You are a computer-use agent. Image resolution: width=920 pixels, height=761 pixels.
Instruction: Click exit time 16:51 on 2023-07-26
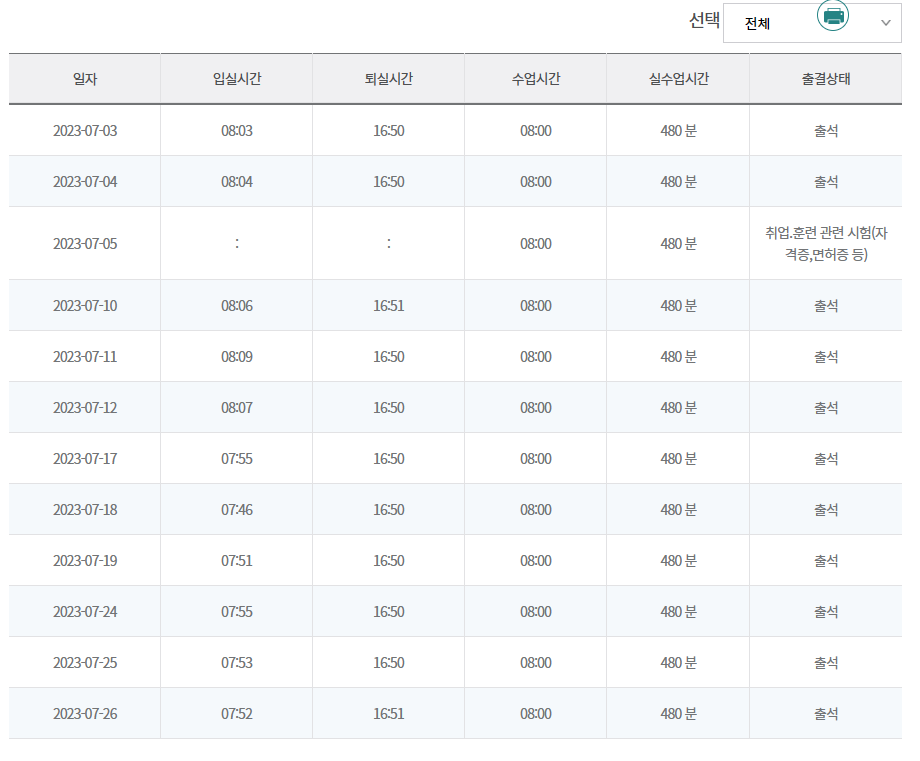coord(388,713)
